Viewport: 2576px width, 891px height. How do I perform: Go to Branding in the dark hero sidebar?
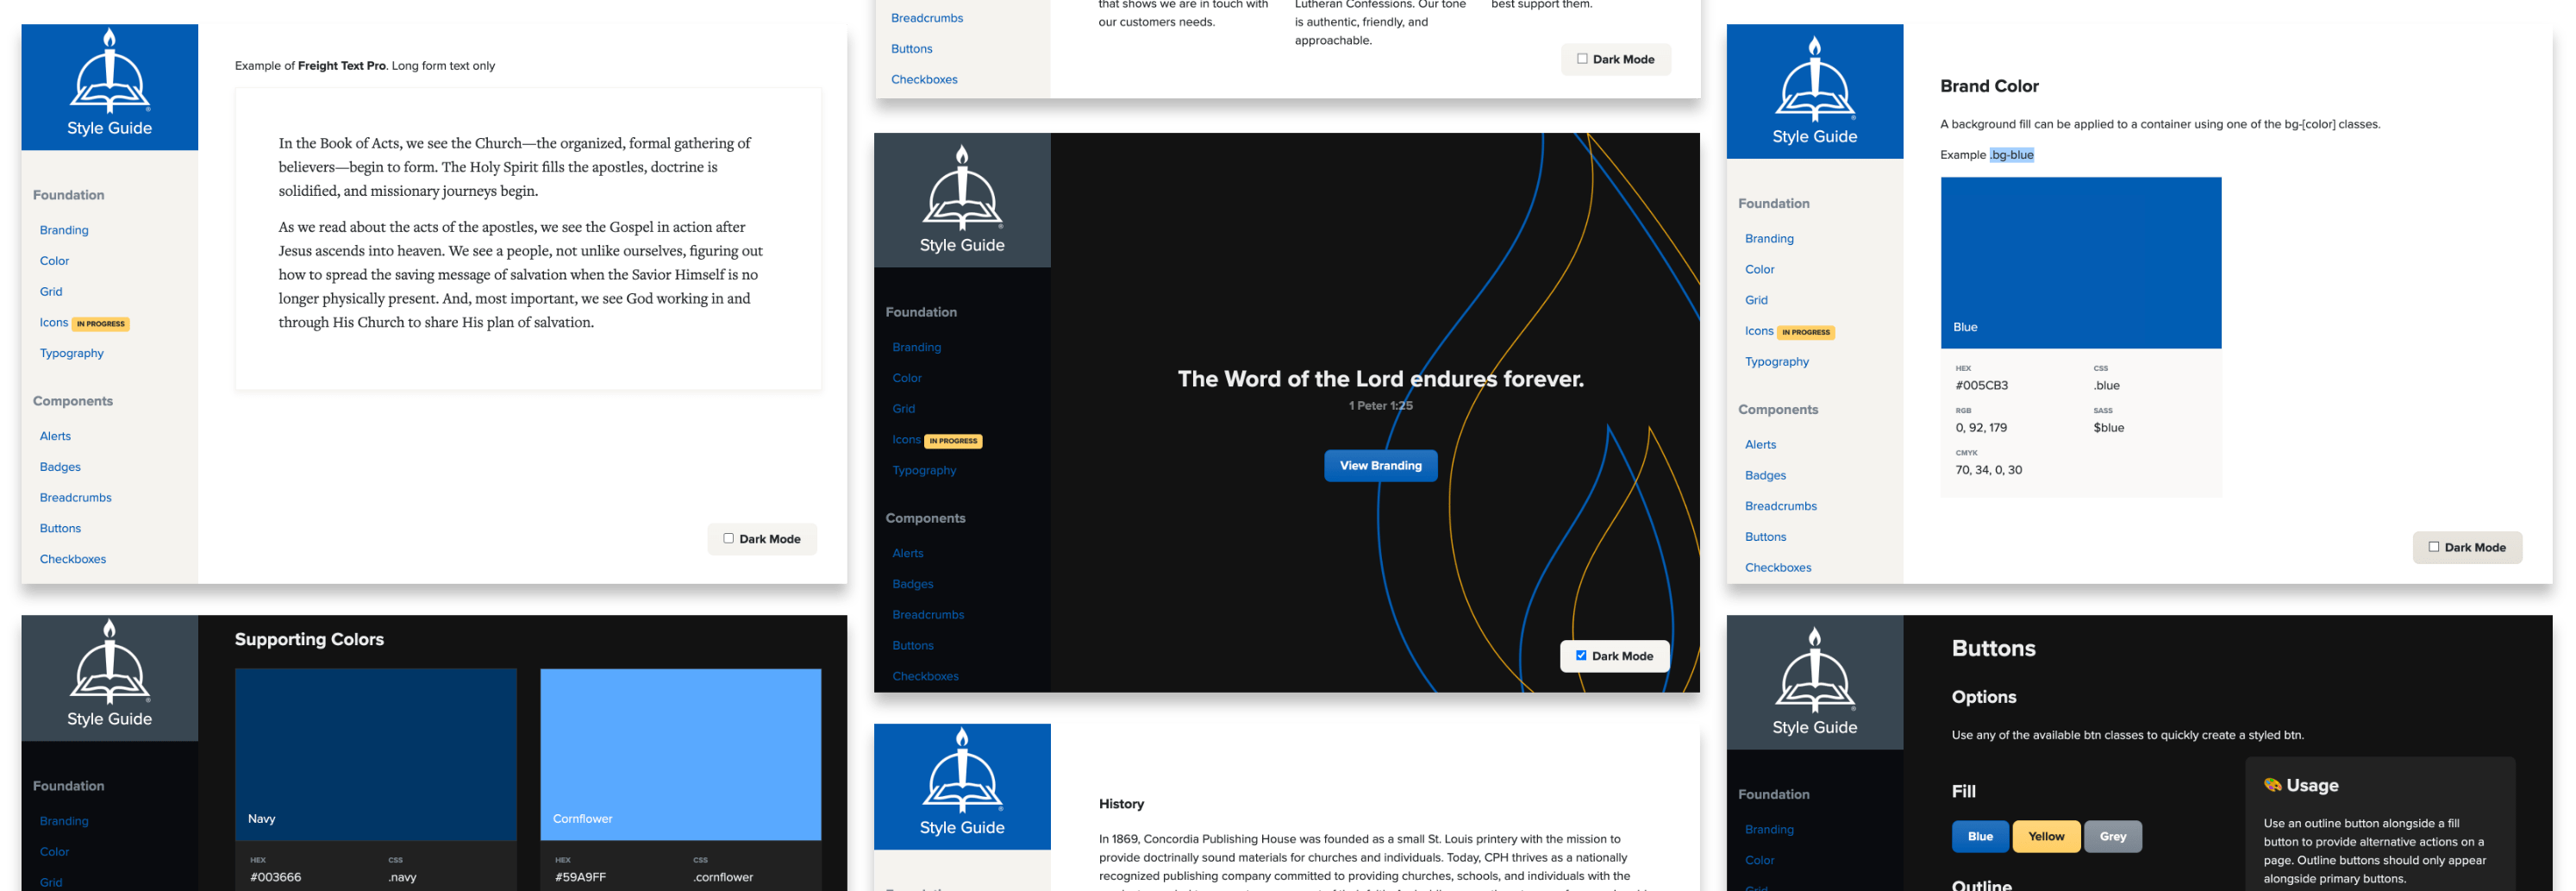(x=917, y=347)
